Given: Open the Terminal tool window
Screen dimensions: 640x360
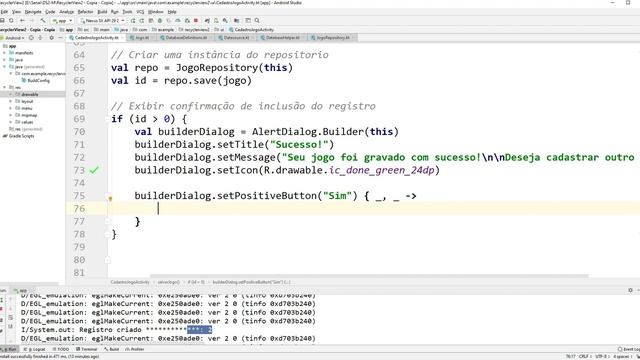Looking at the screenshot, I should tap(87, 349).
